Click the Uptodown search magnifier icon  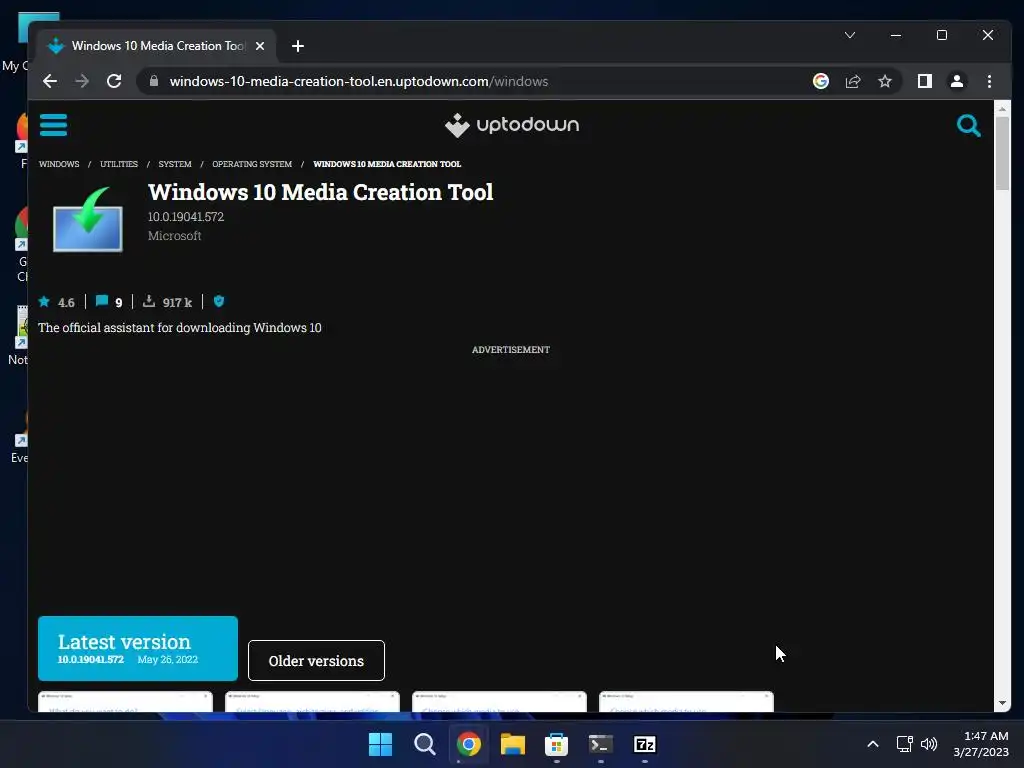coord(968,125)
